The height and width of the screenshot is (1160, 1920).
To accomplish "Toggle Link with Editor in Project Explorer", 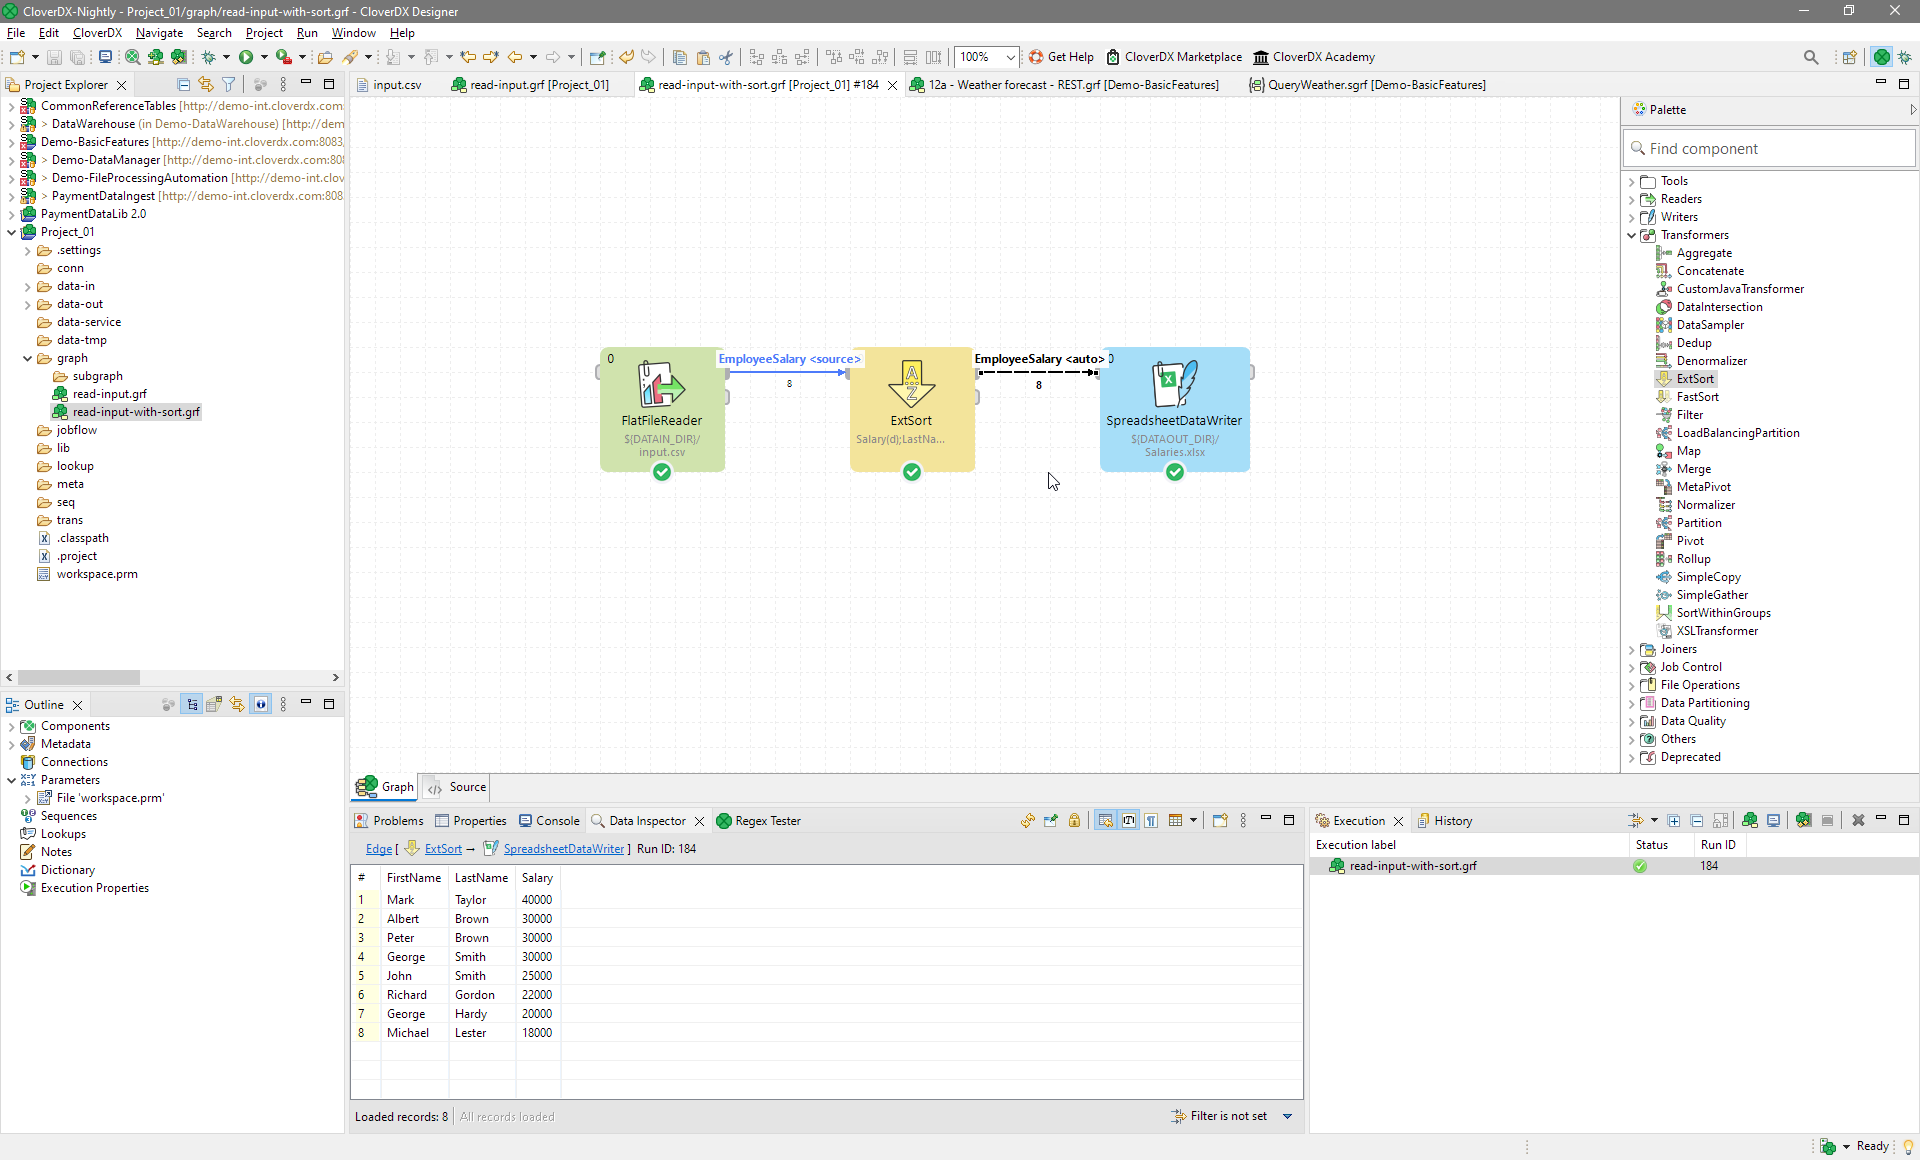I will tap(206, 85).
